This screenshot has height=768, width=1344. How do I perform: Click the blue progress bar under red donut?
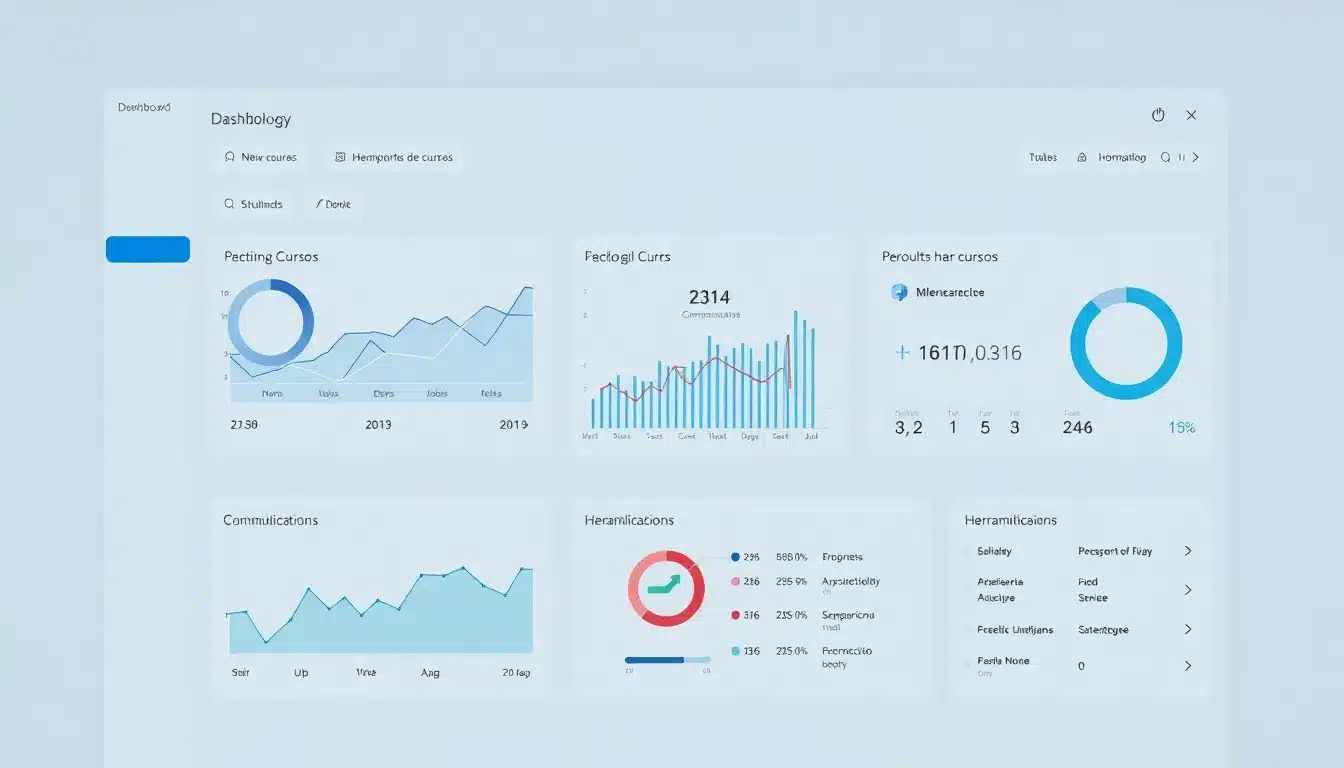654,660
